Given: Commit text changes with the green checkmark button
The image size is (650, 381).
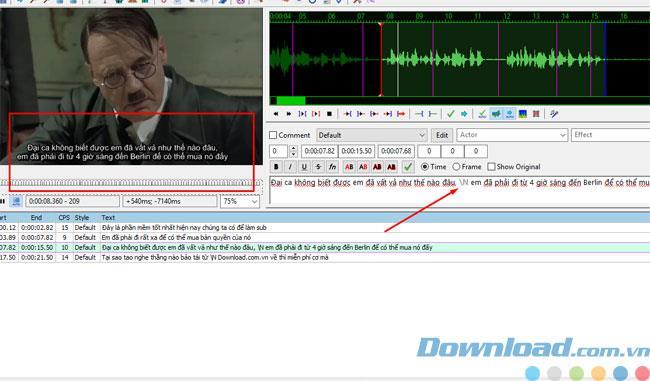Looking at the screenshot, I should pos(408,167).
